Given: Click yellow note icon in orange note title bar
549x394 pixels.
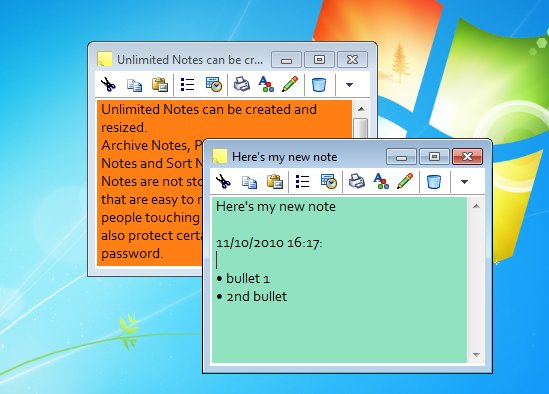Looking at the screenshot, I should tap(104, 59).
